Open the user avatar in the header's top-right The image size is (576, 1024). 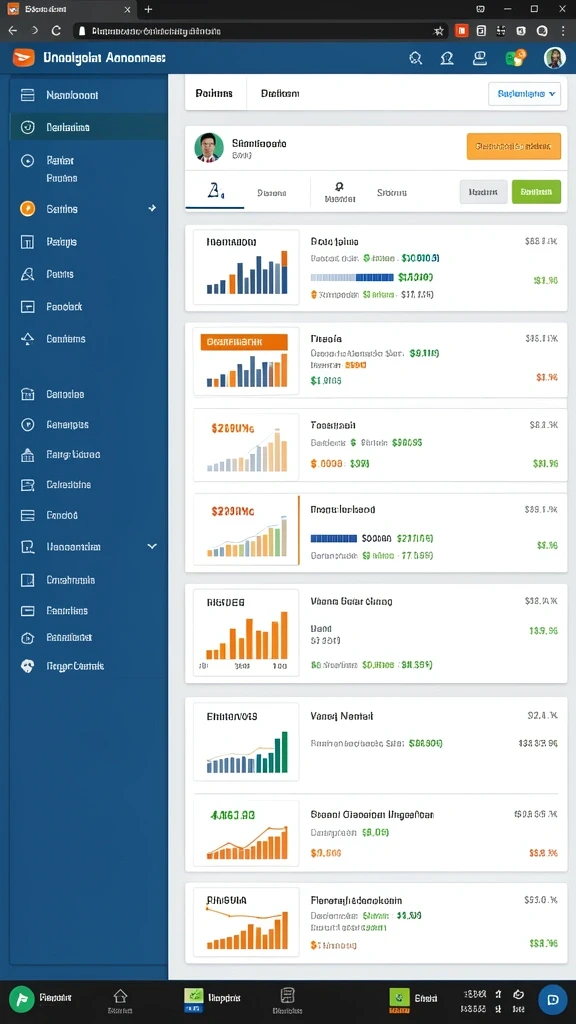pyautogui.click(x=554, y=58)
